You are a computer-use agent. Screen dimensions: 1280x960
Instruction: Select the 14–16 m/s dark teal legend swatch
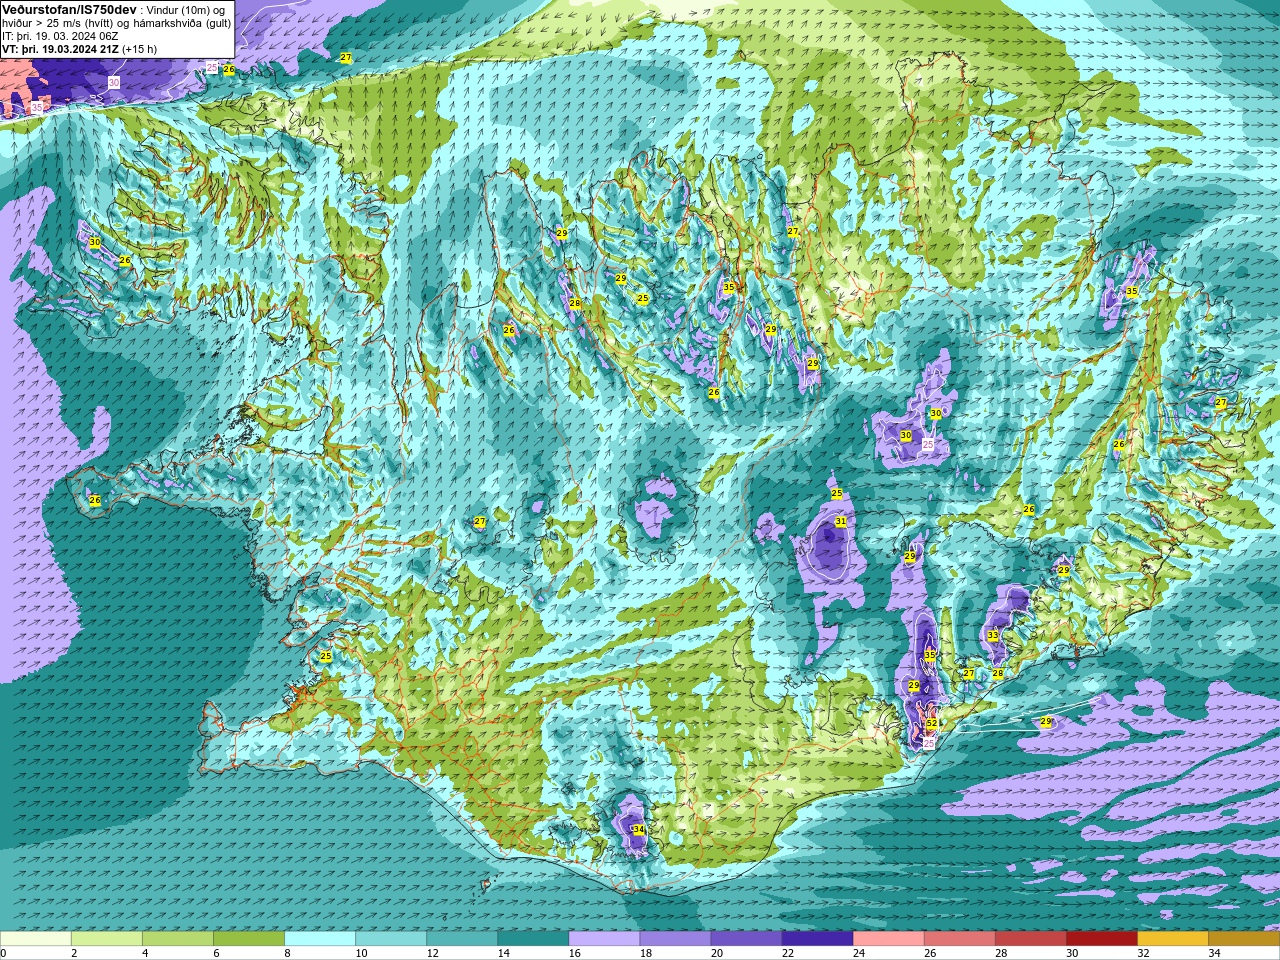point(533,938)
